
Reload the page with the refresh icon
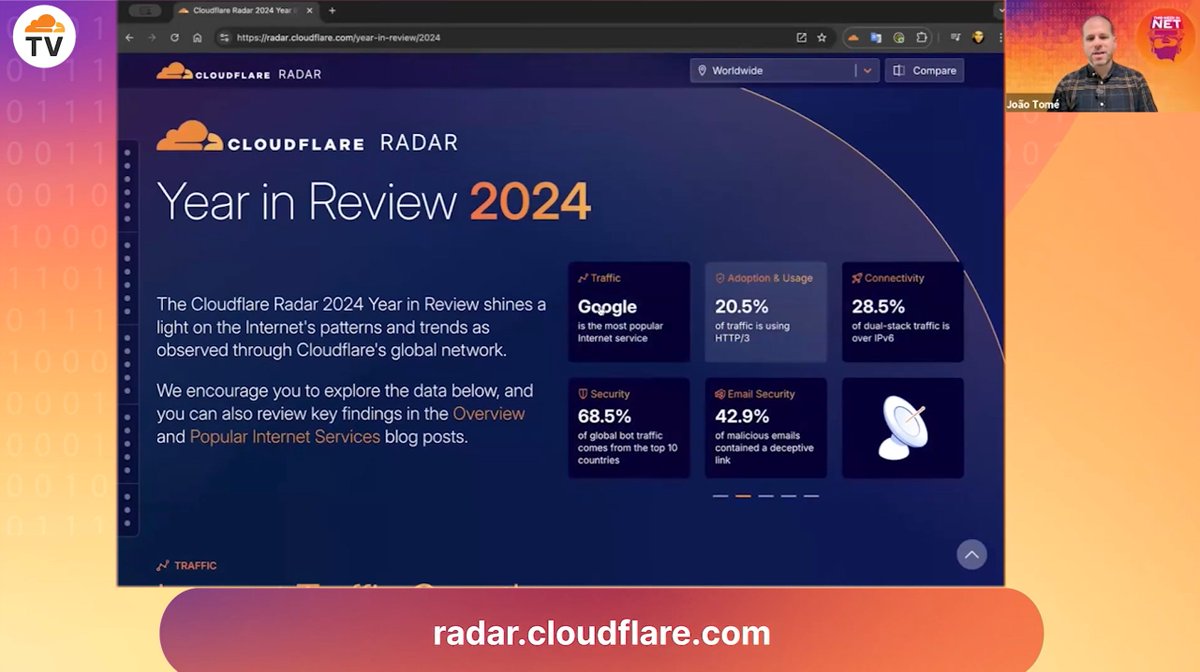click(x=175, y=37)
